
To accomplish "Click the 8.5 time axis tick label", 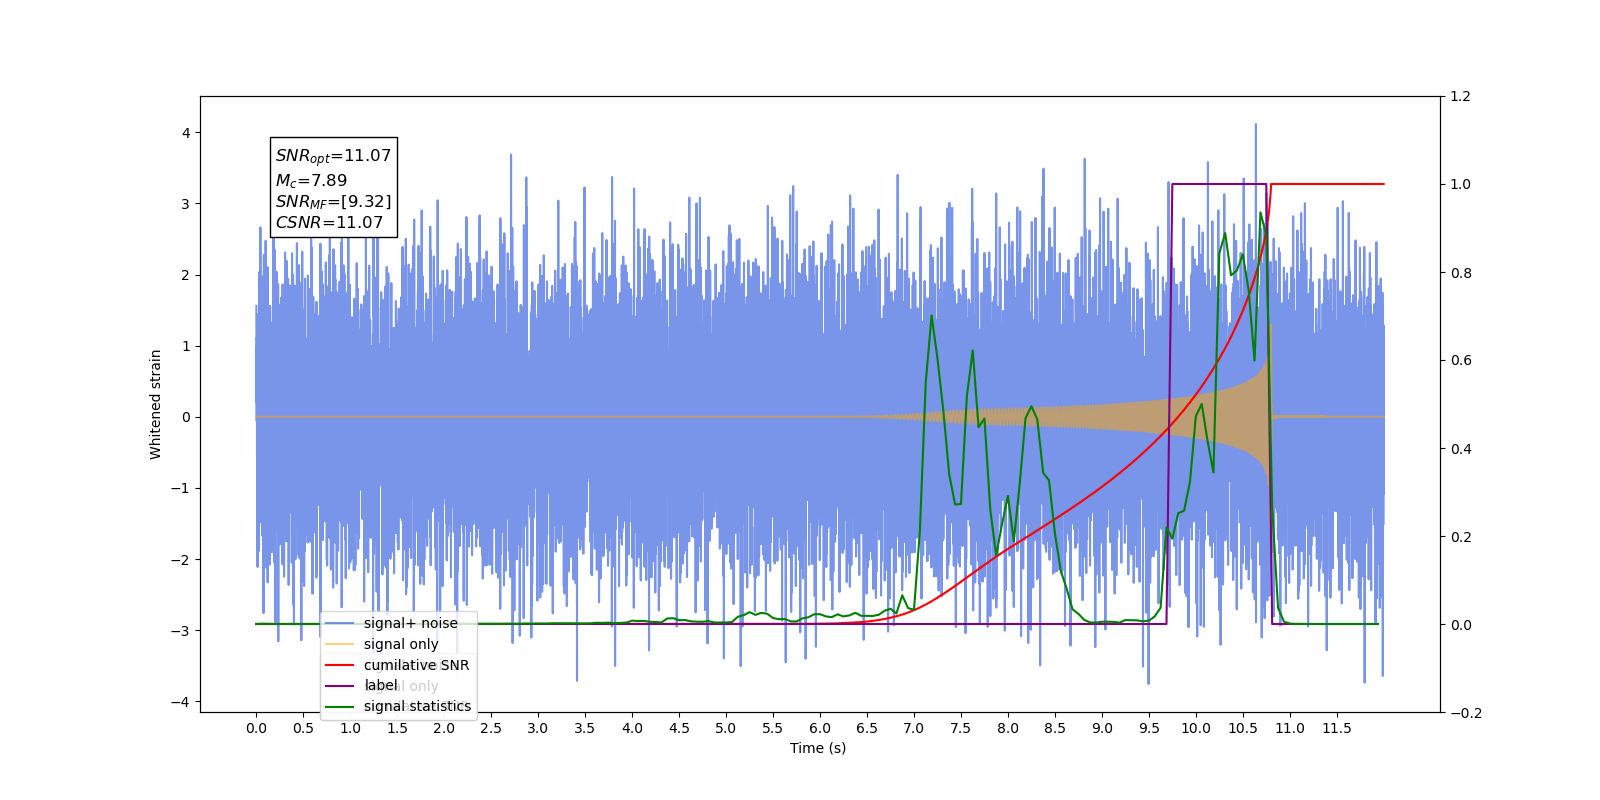I will tap(1055, 728).
